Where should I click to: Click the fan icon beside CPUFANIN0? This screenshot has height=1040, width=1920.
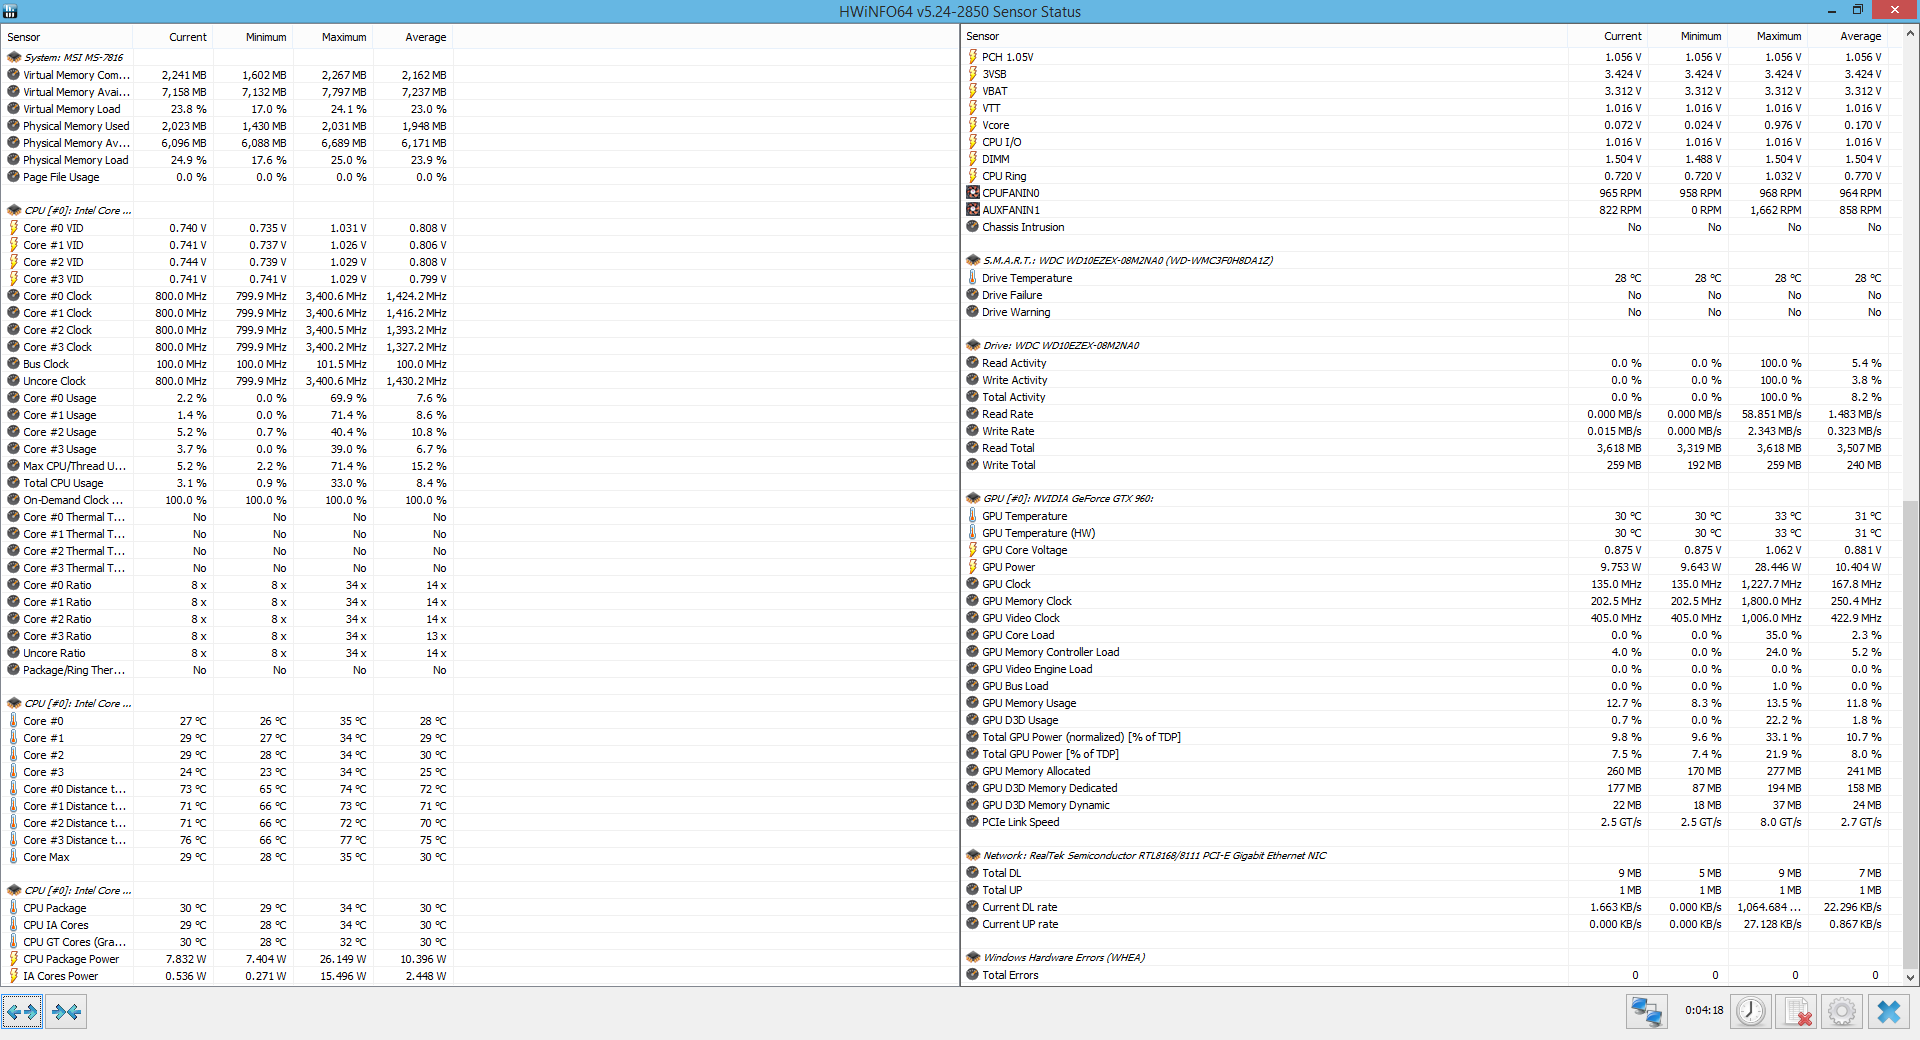click(973, 193)
